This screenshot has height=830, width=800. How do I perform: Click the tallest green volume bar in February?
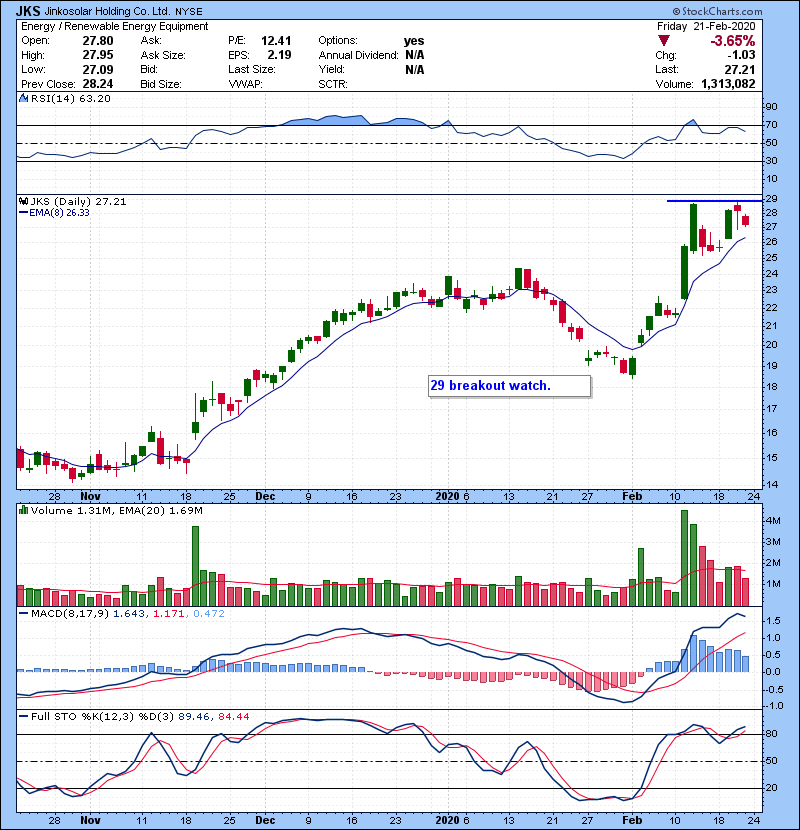coord(684,558)
